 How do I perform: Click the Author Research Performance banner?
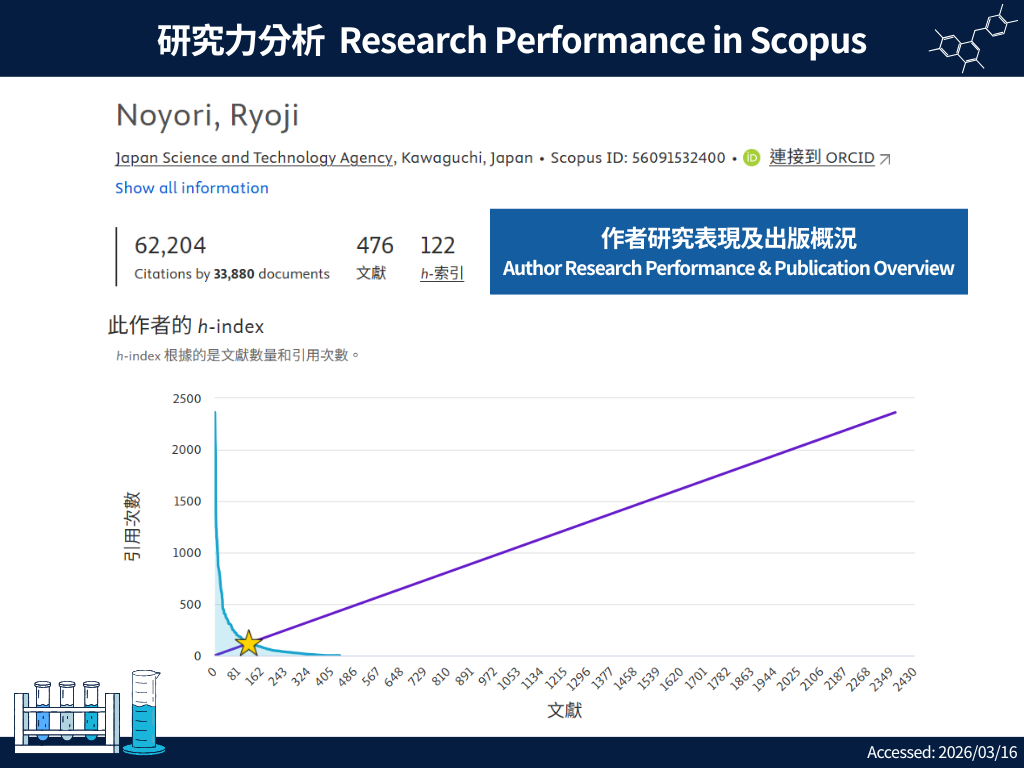(728, 252)
